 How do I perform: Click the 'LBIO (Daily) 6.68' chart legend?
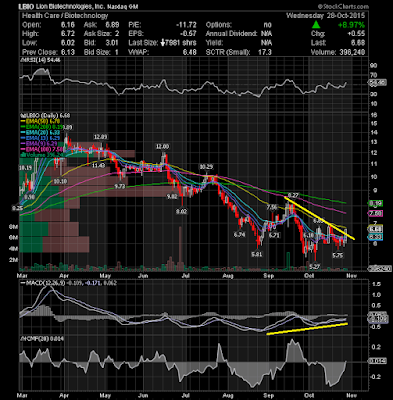[45, 115]
